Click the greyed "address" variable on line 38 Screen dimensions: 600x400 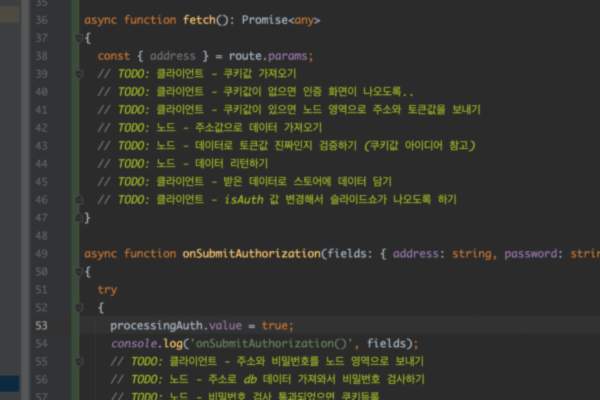173,56
